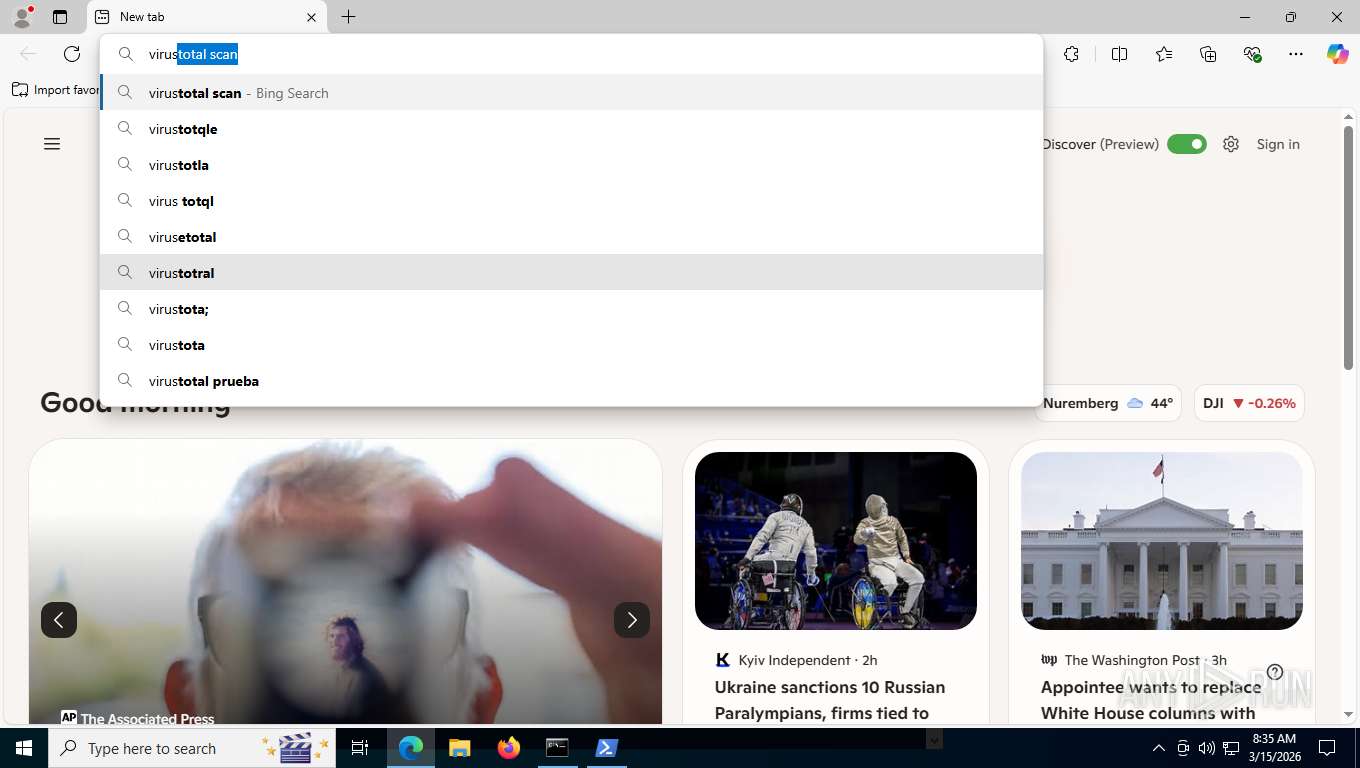The width and height of the screenshot is (1360, 768).
Task: Select the 'virustotla' suggestion
Action: (571, 165)
